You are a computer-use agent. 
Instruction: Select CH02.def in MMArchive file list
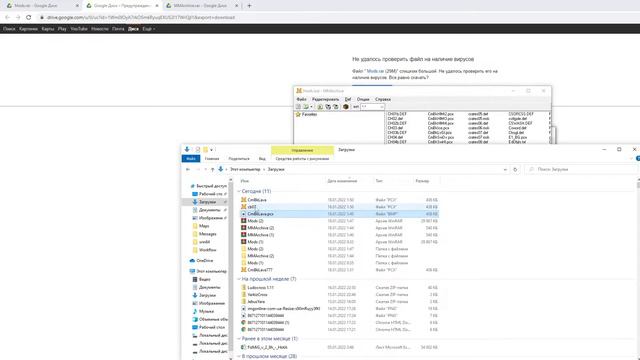[395, 118]
